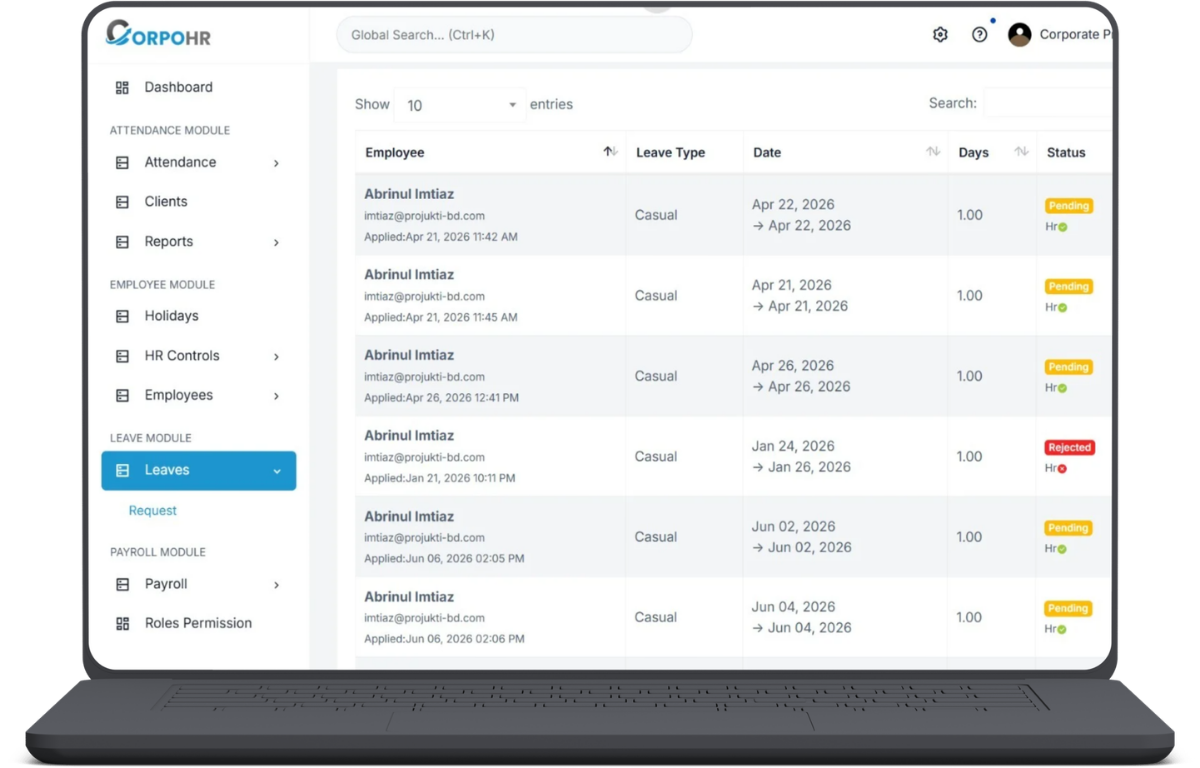The height and width of the screenshot is (768, 1200).
Task: Click the HR Controls sidebar icon
Action: point(123,356)
